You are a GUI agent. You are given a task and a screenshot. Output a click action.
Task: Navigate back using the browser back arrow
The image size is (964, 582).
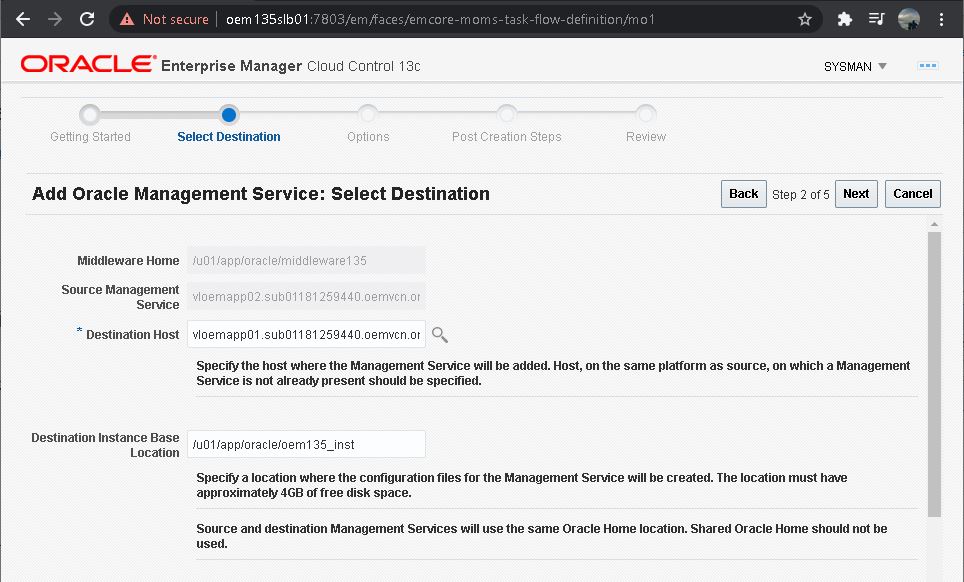22,18
